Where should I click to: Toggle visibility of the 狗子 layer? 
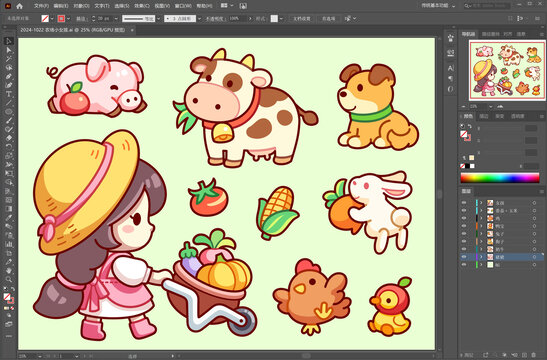click(464, 241)
